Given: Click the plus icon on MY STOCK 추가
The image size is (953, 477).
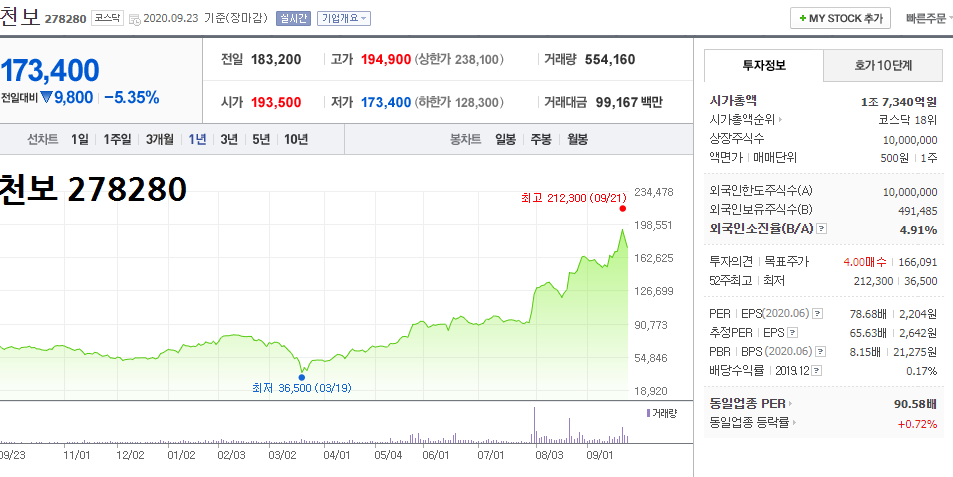Looking at the screenshot, I should (803, 19).
